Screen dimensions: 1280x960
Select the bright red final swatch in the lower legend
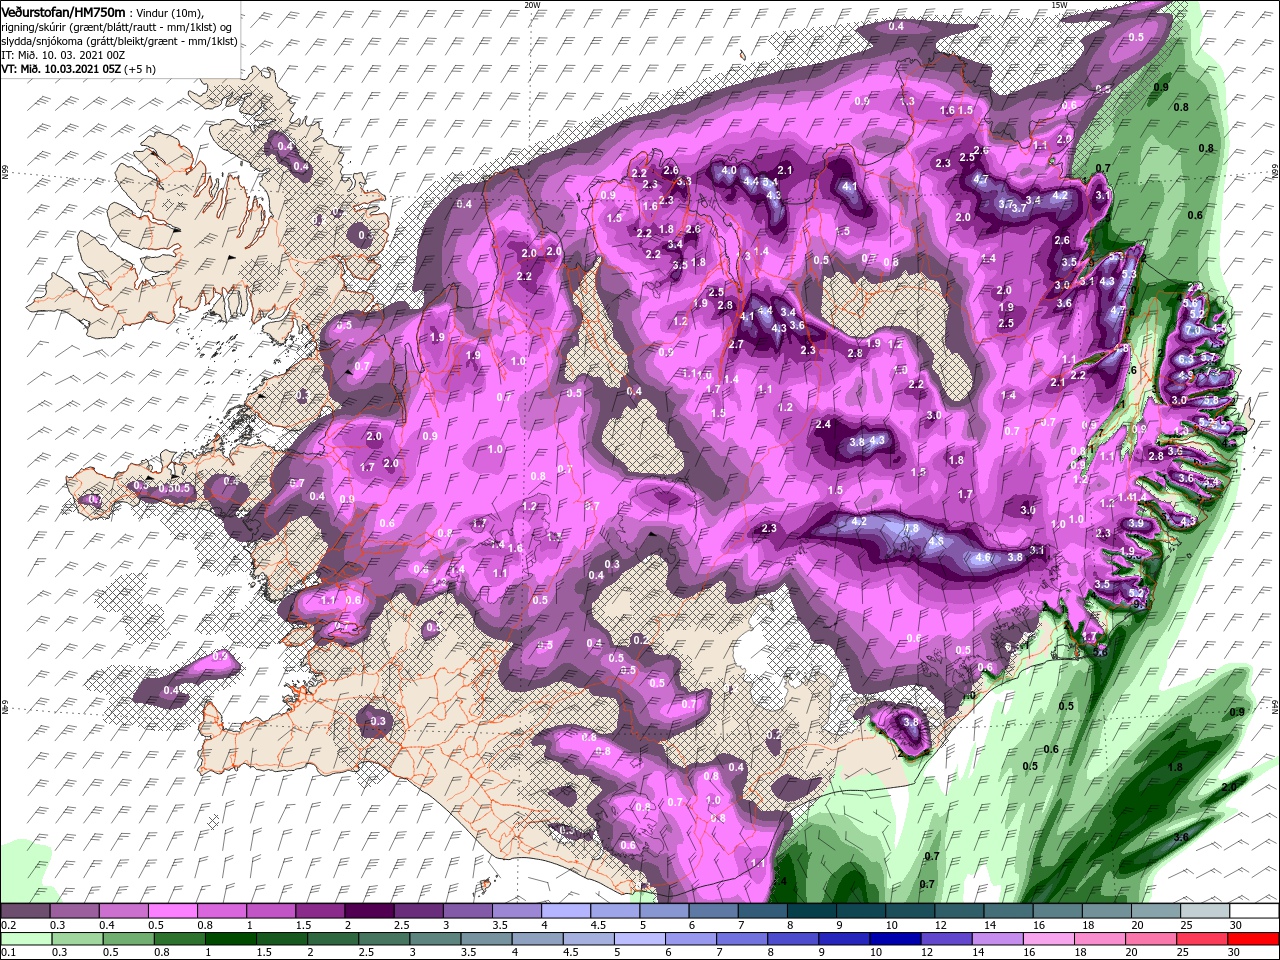[1254, 939]
